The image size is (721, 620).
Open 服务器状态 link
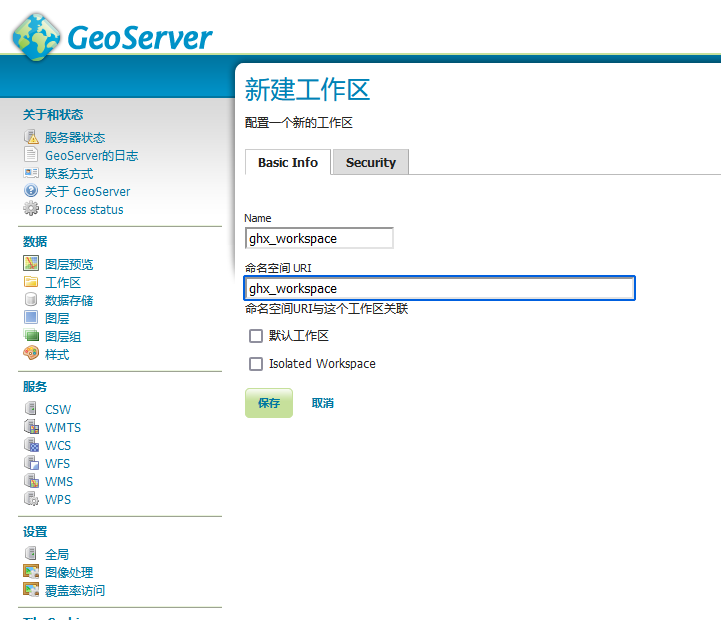(75, 138)
